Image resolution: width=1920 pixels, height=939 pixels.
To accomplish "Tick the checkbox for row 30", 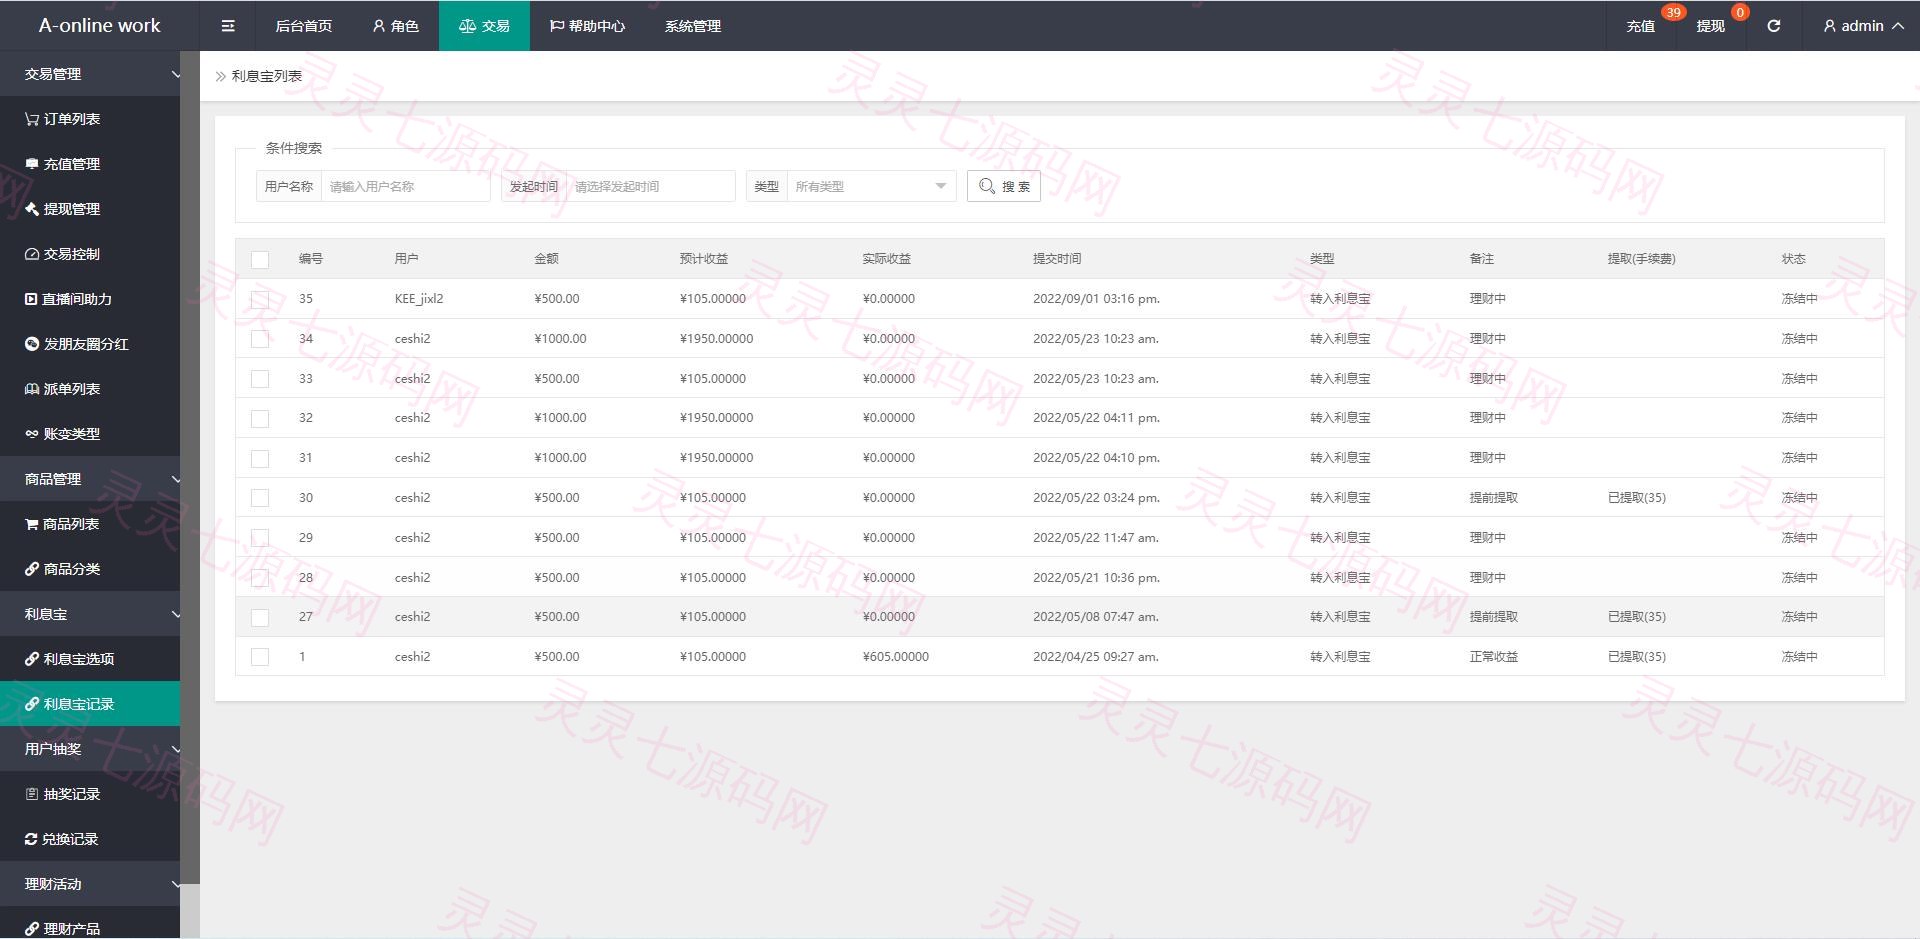I will point(260,498).
